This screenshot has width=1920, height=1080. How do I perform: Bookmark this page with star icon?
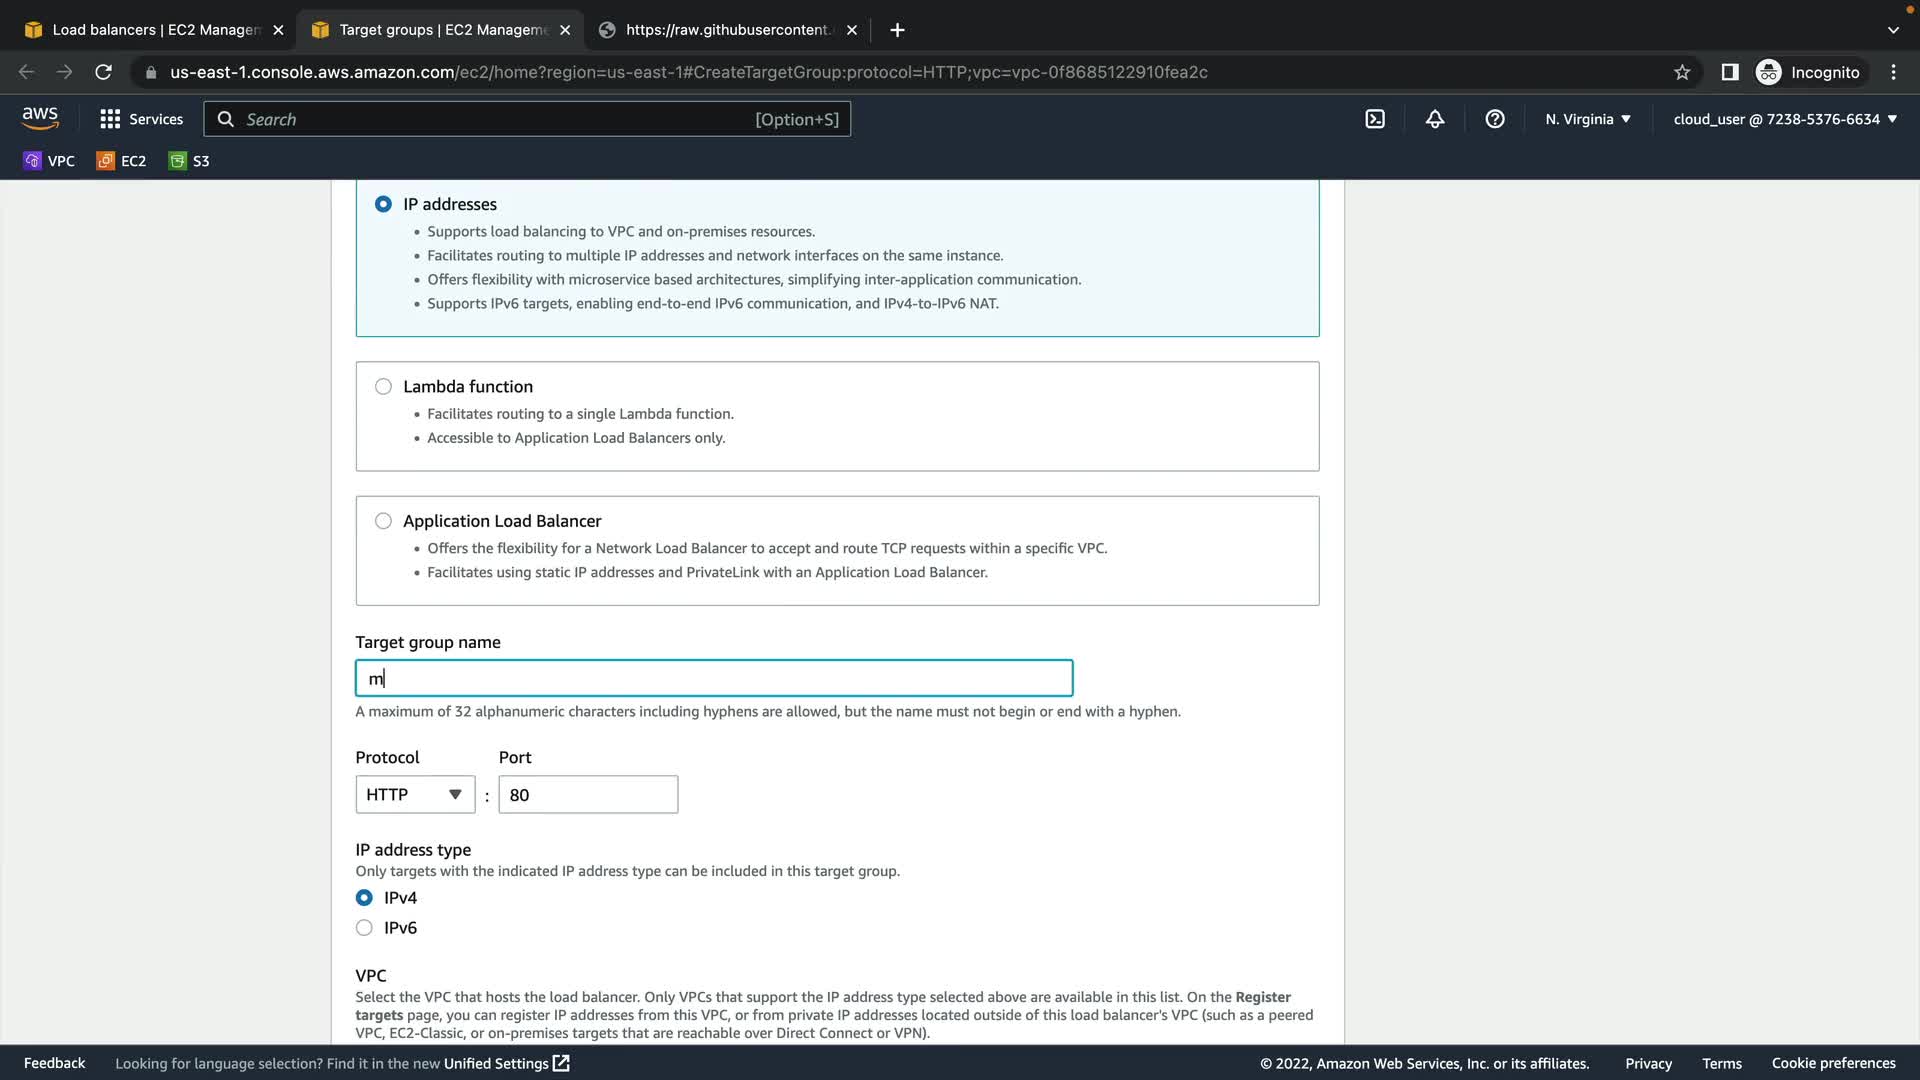coord(1682,72)
